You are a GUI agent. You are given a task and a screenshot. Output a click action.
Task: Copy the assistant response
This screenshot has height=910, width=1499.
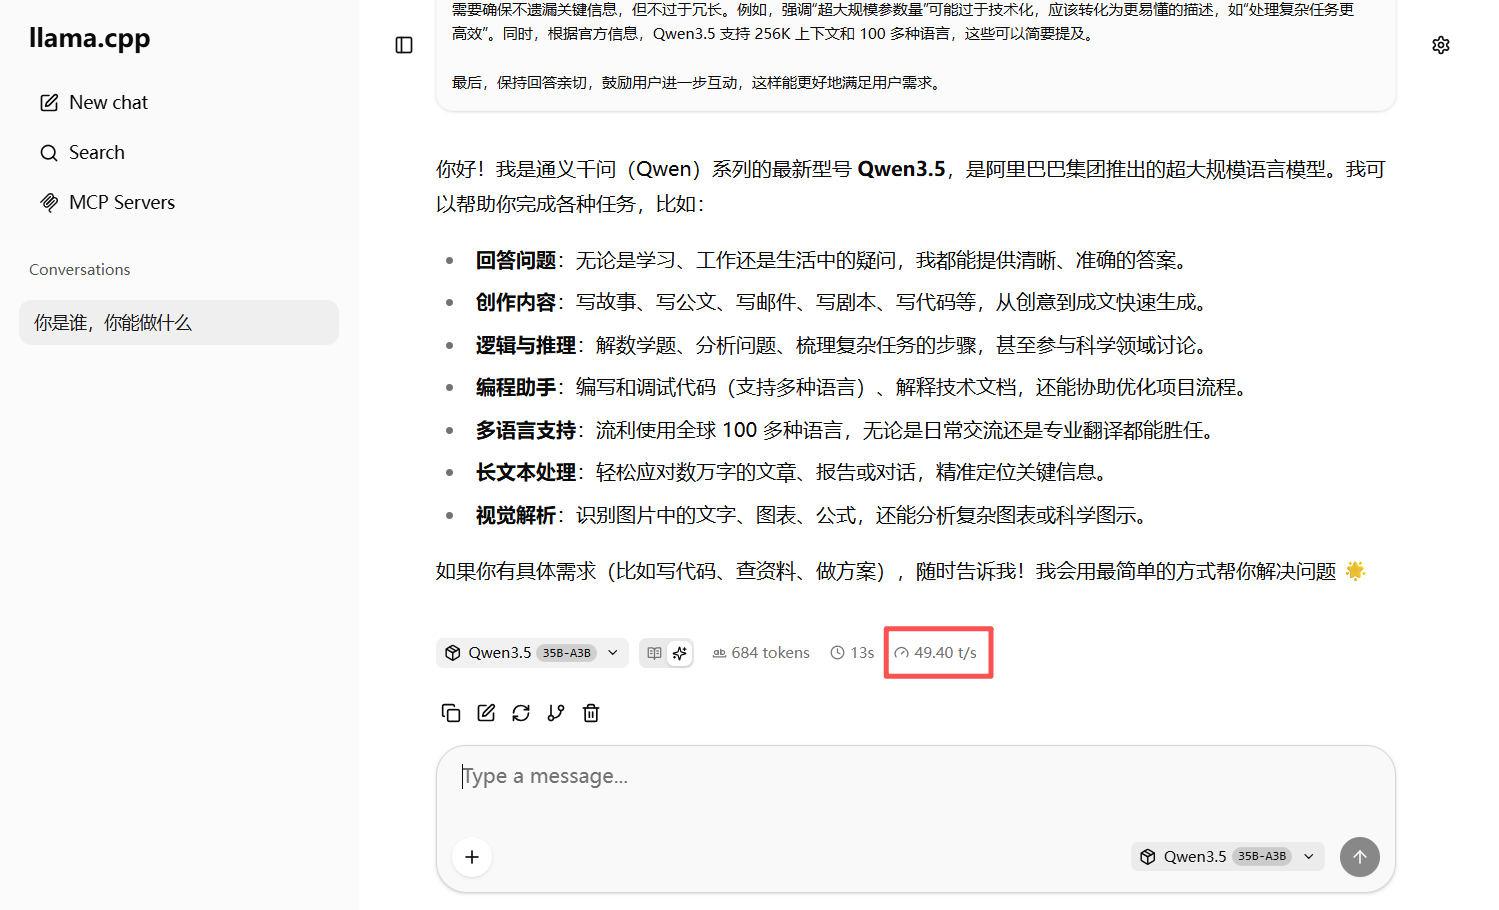(451, 713)
